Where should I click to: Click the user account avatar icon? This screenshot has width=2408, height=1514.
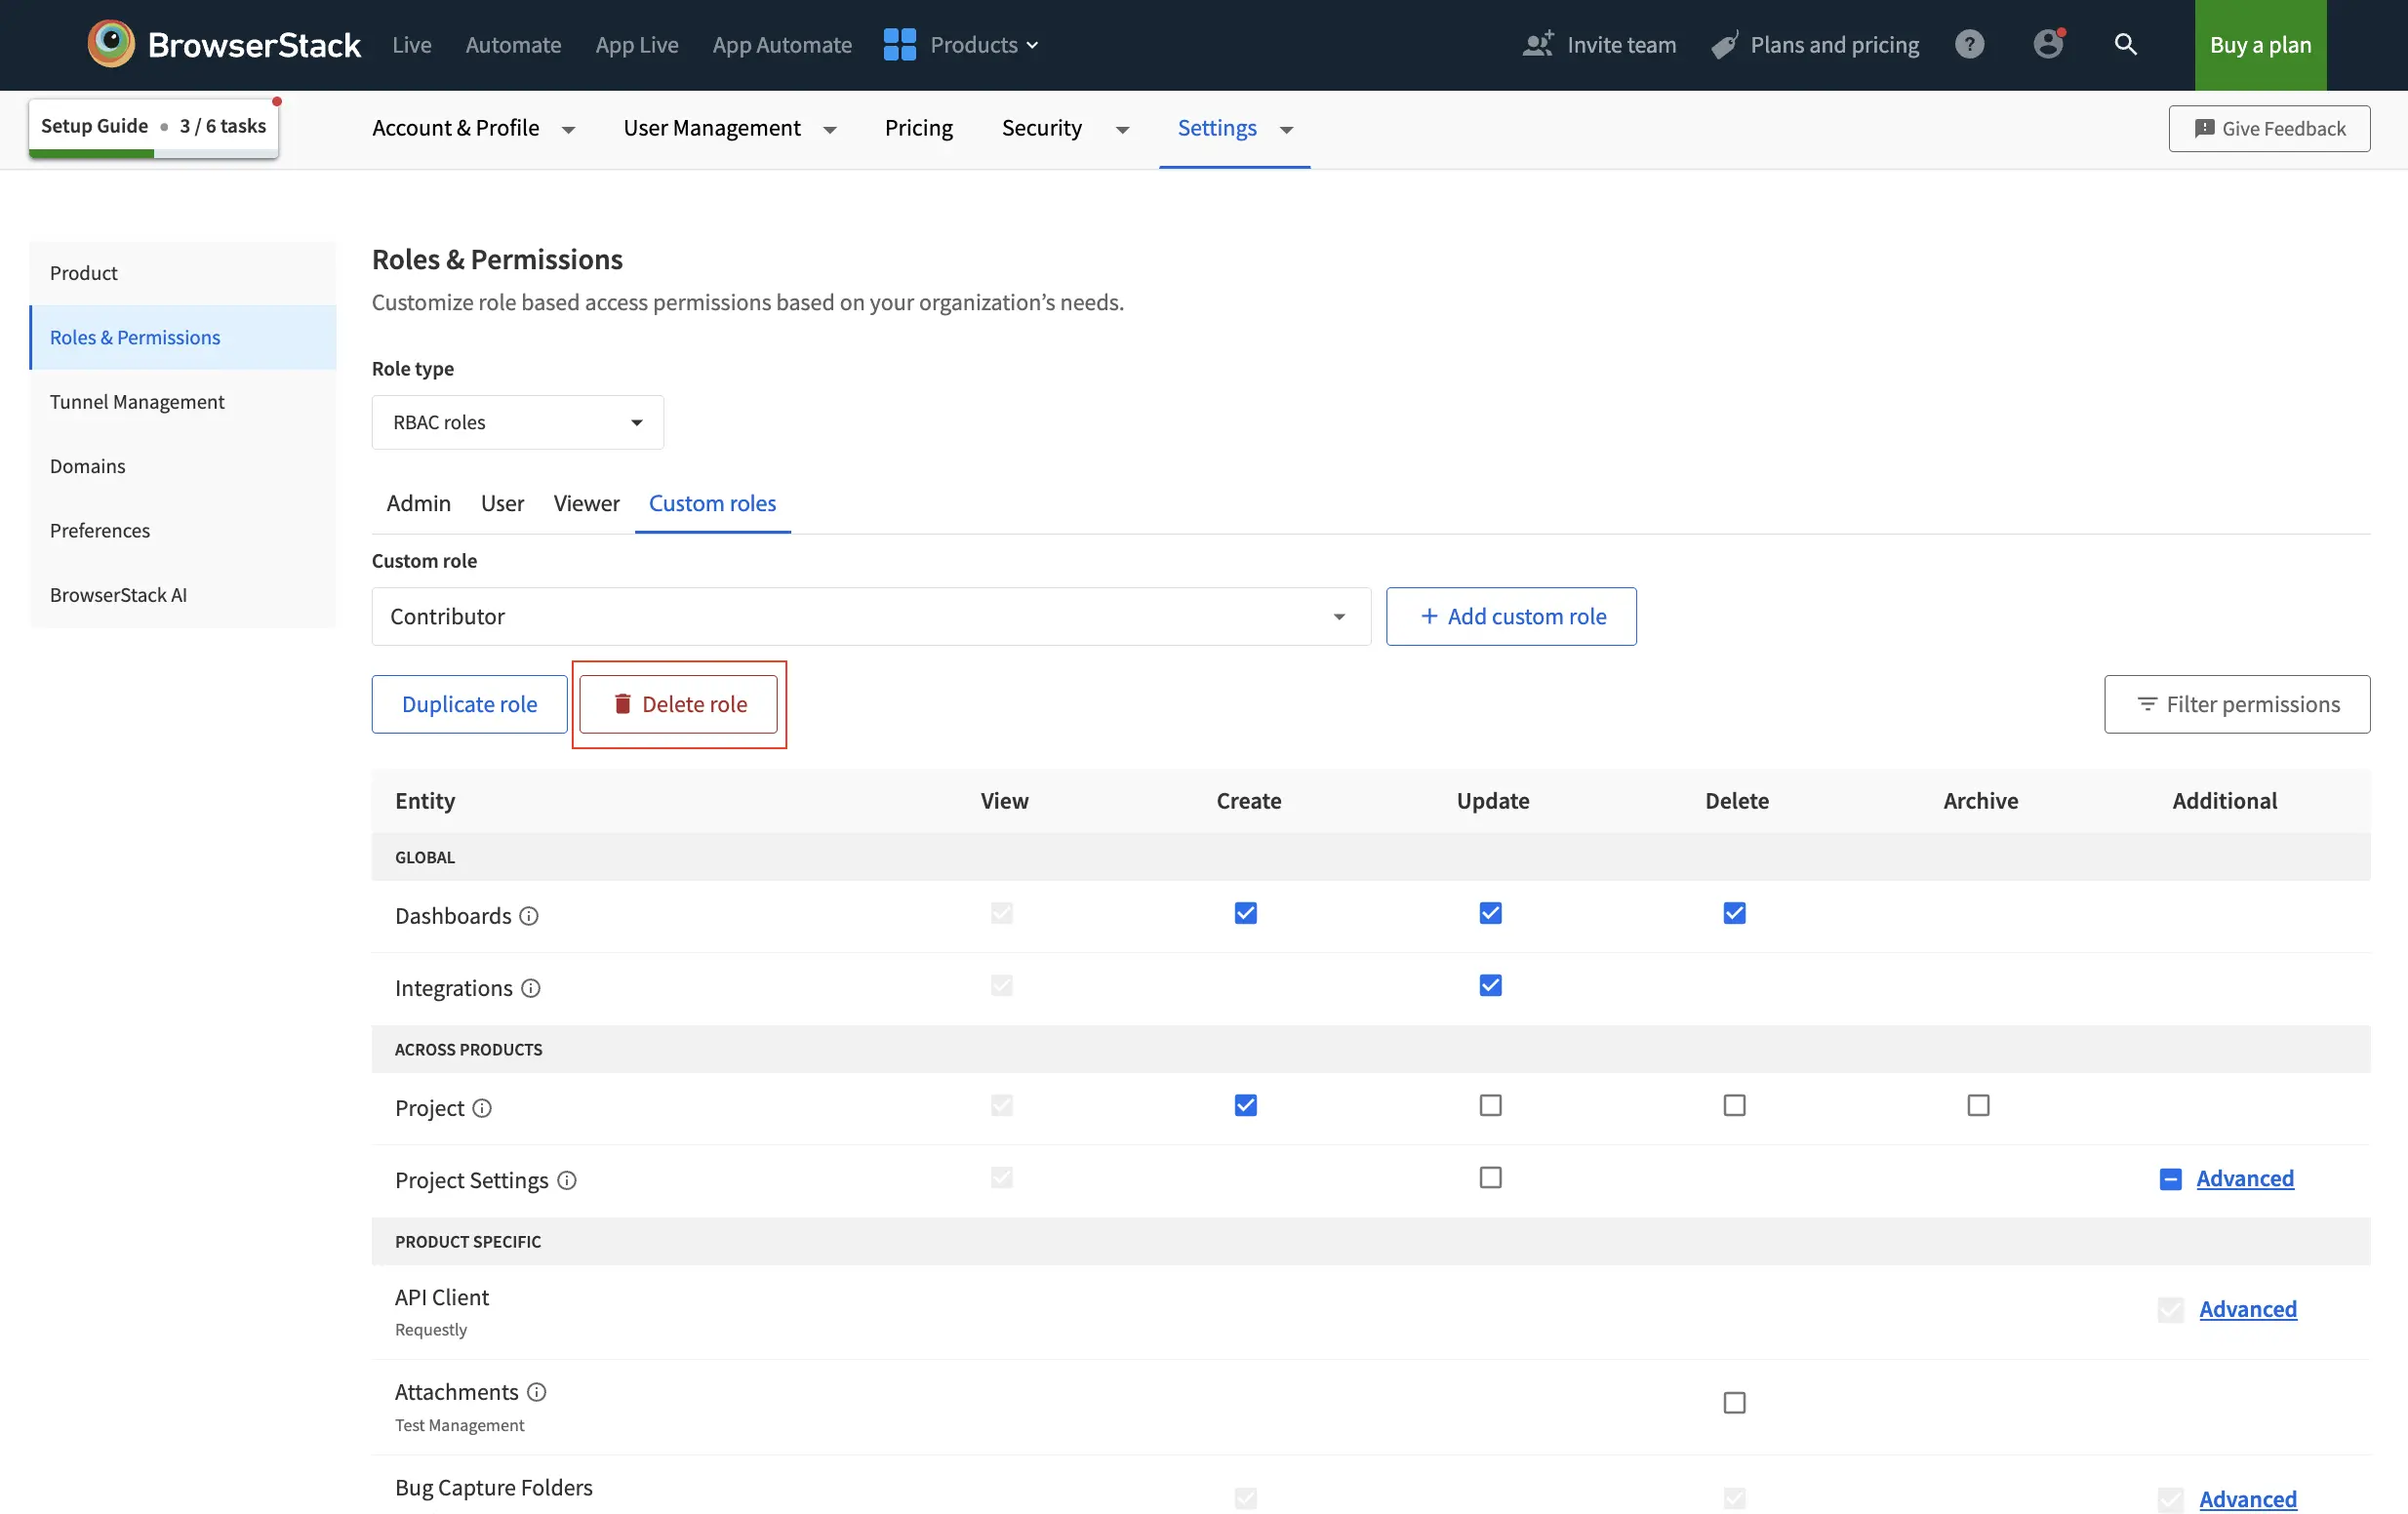[x=2047, y=44]
